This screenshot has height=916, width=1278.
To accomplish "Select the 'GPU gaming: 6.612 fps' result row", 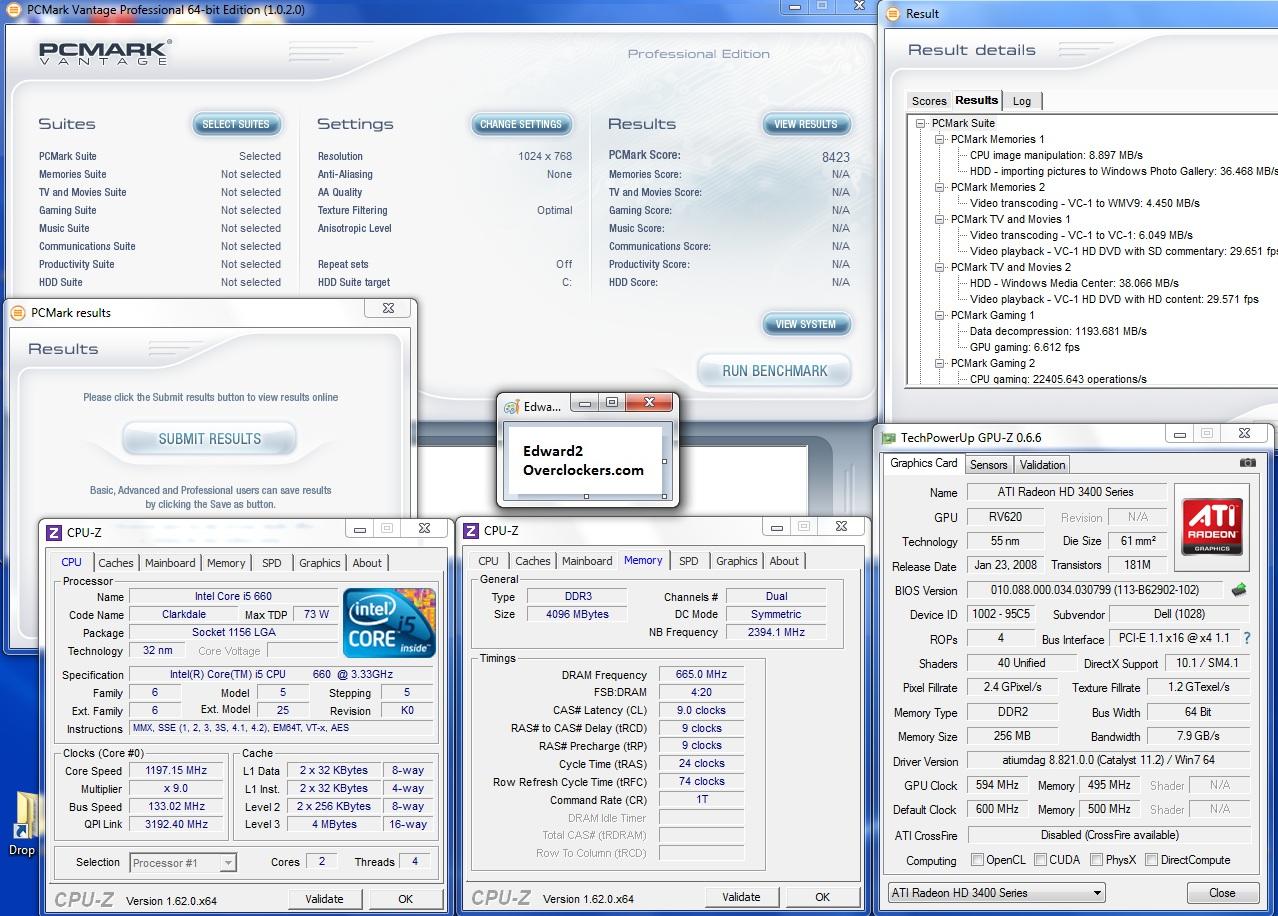I will [x=1025, y=347].
